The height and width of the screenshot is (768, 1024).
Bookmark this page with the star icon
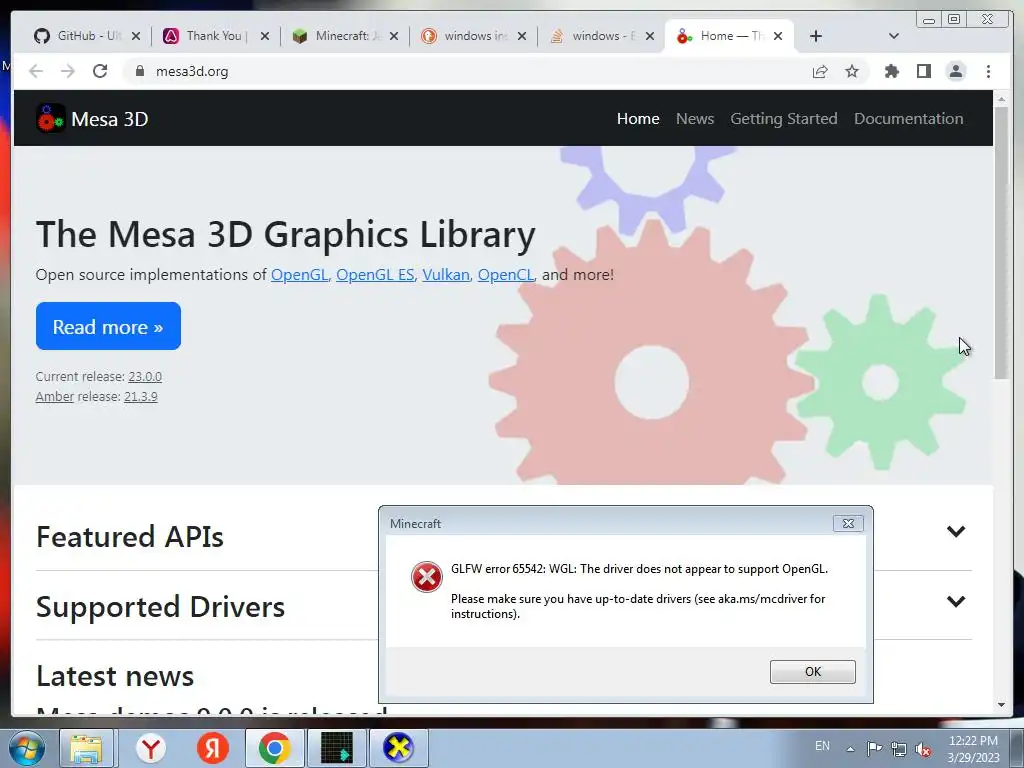852,71
